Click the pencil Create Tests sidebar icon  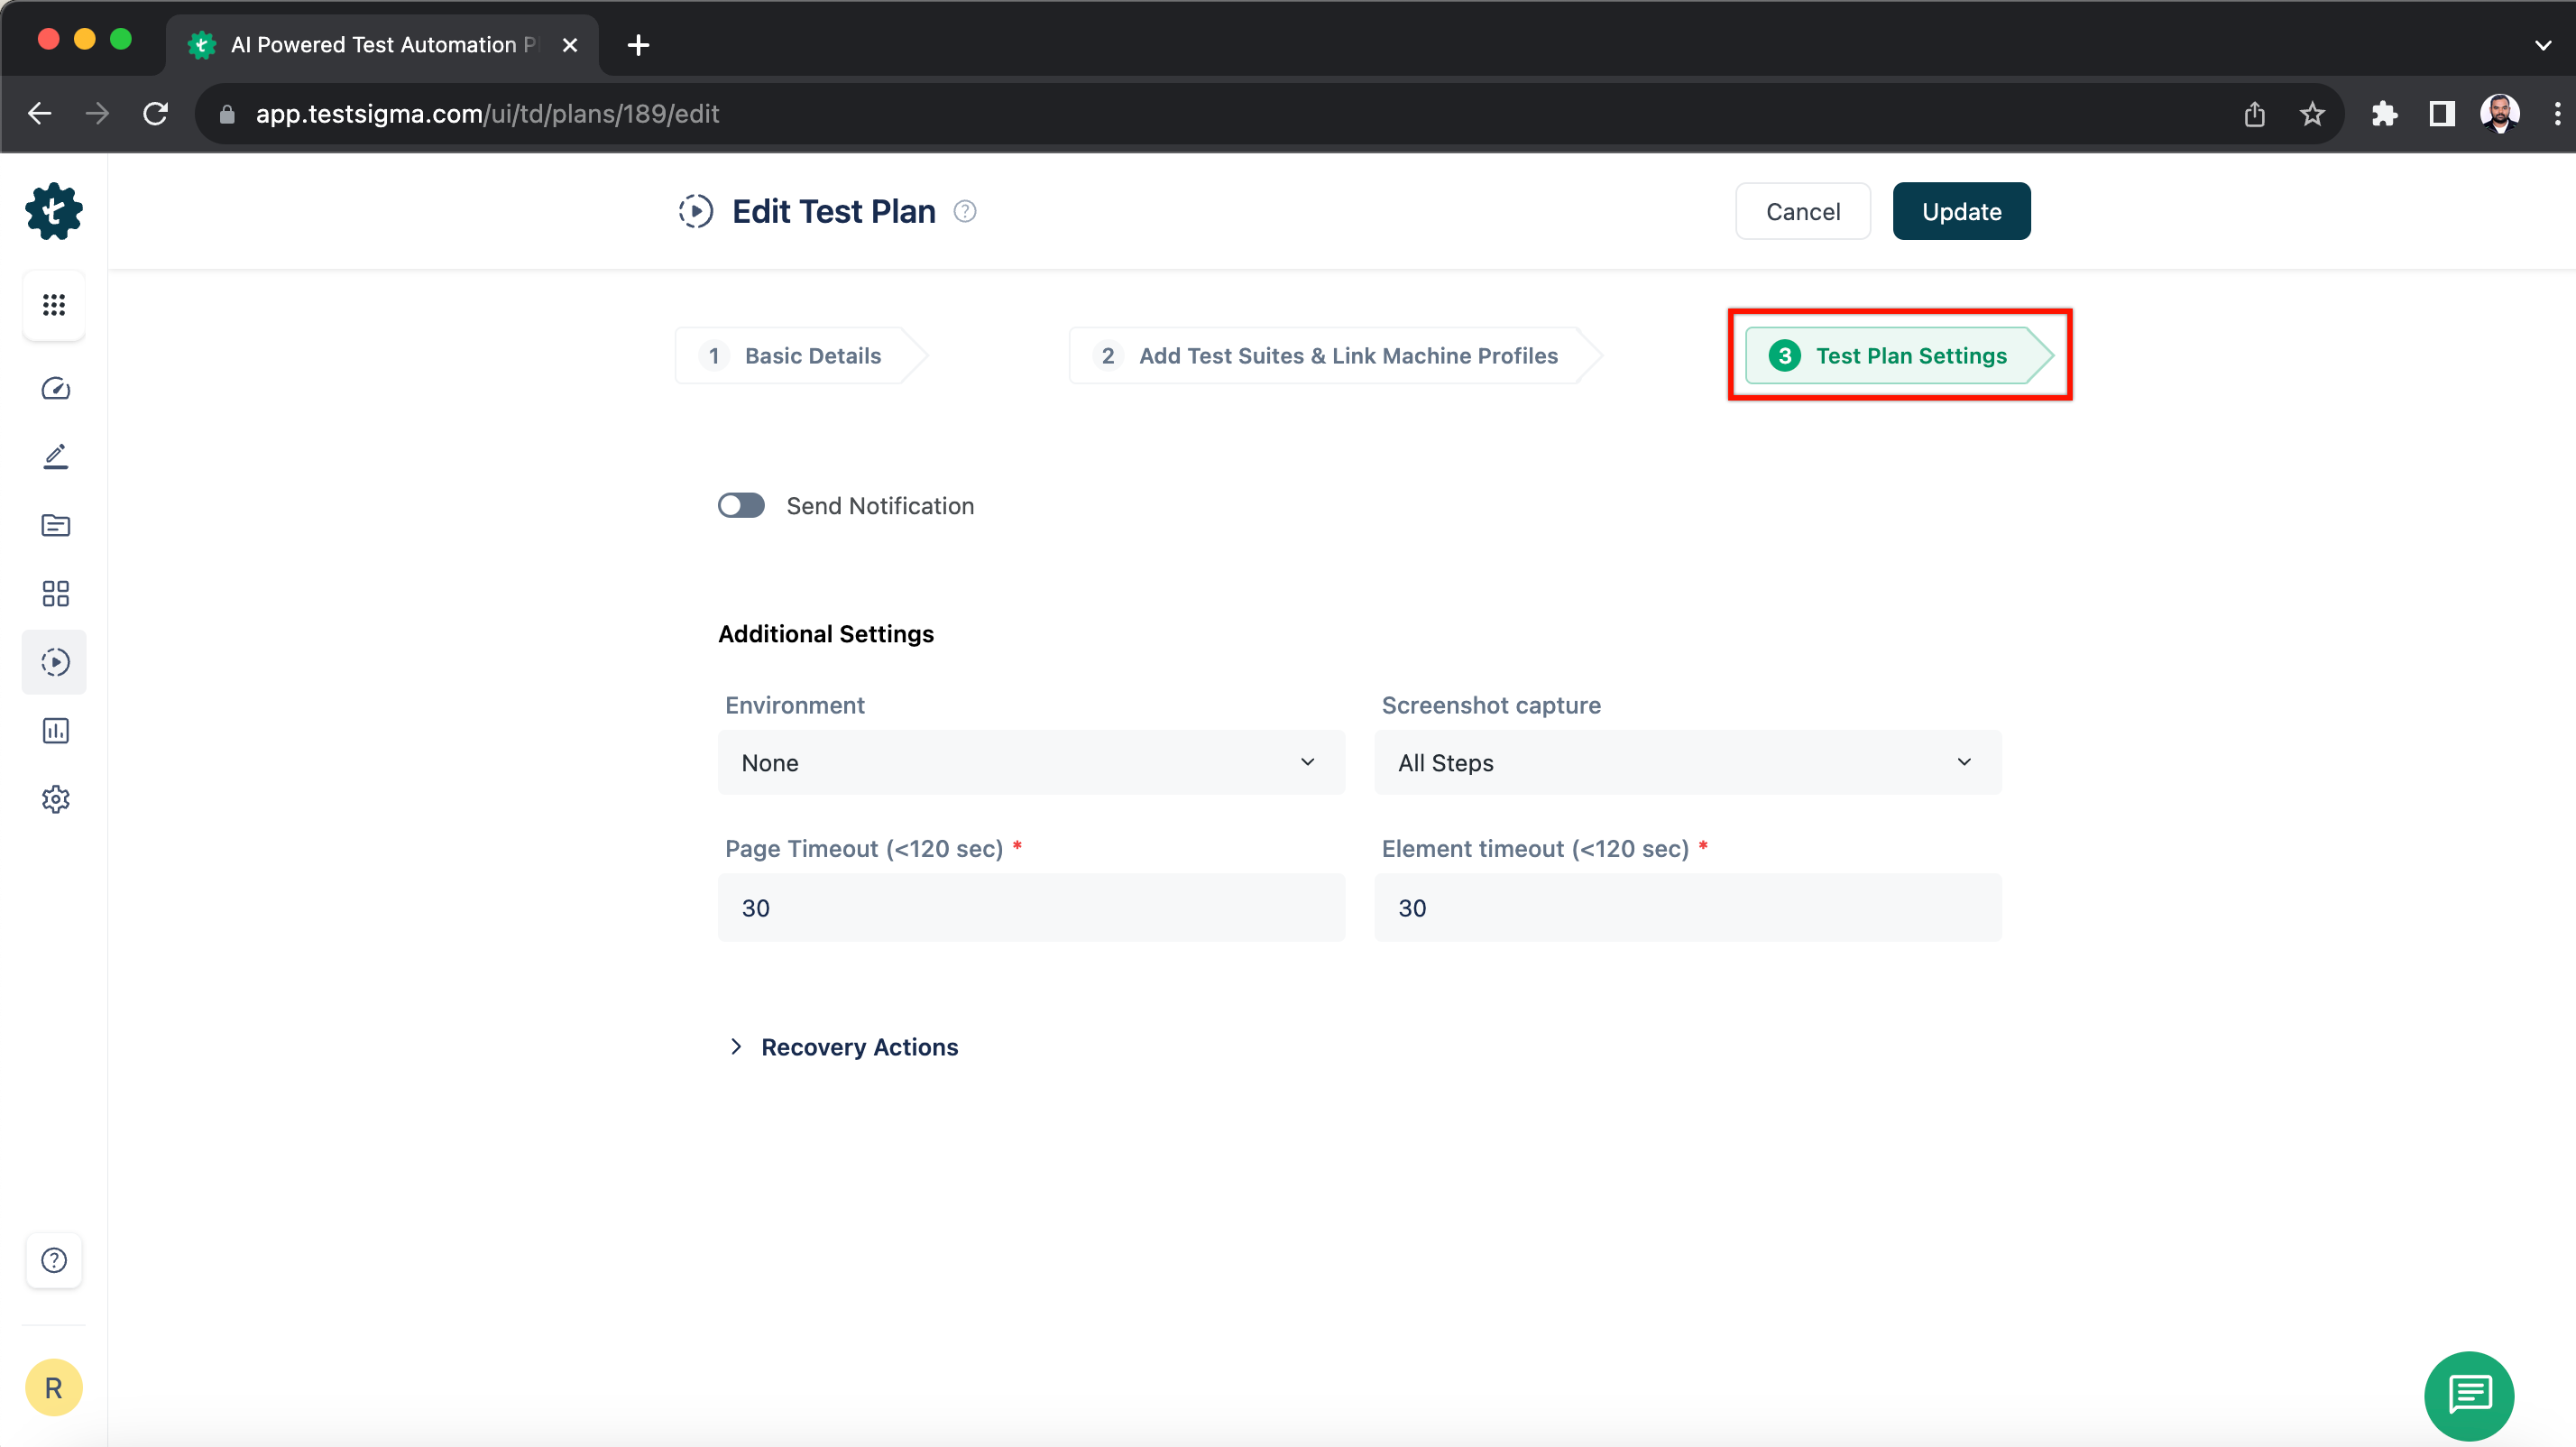[x=55, y=457]
